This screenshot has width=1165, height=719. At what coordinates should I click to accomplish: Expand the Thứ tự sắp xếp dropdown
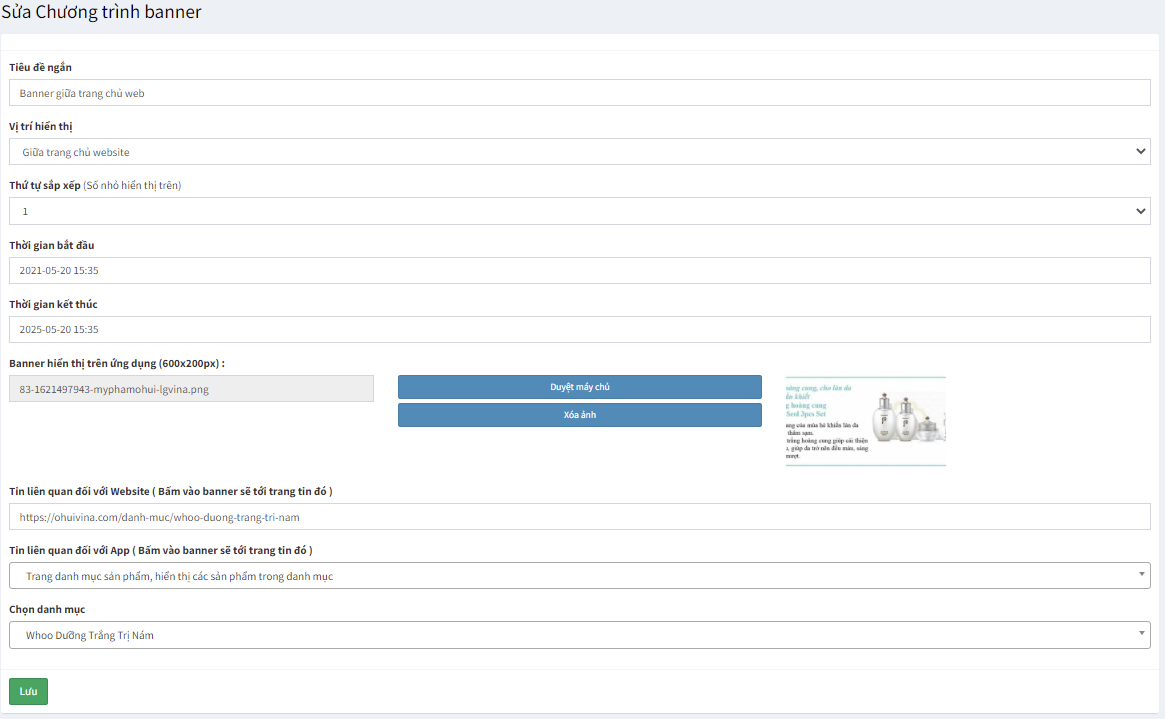(x=579, y=211)
